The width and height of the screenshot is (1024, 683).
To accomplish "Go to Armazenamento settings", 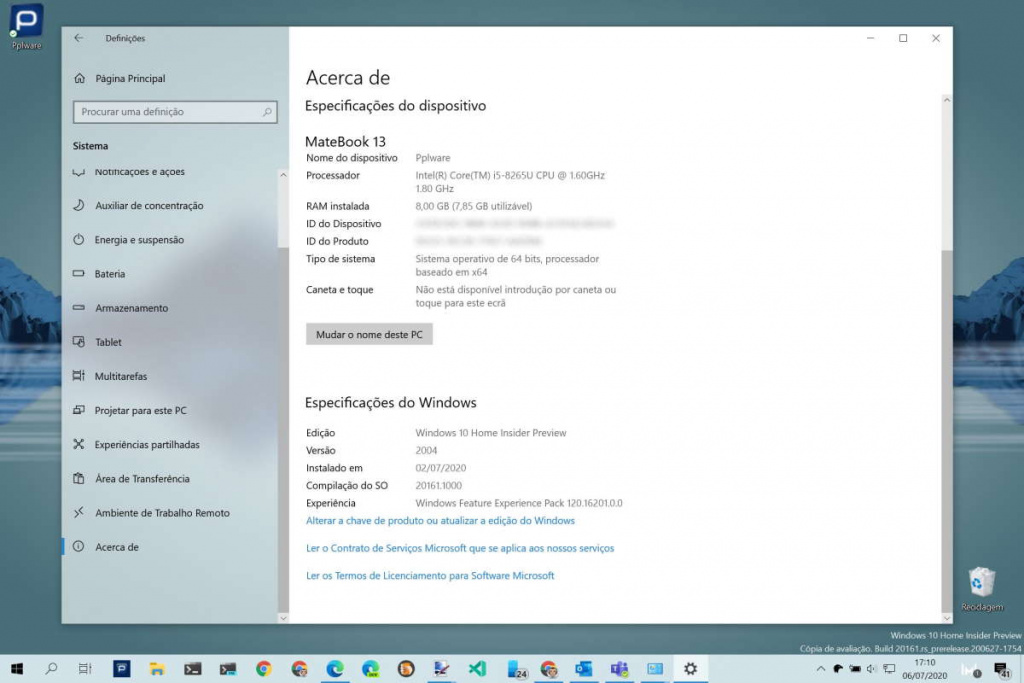I will coord(131,308).
